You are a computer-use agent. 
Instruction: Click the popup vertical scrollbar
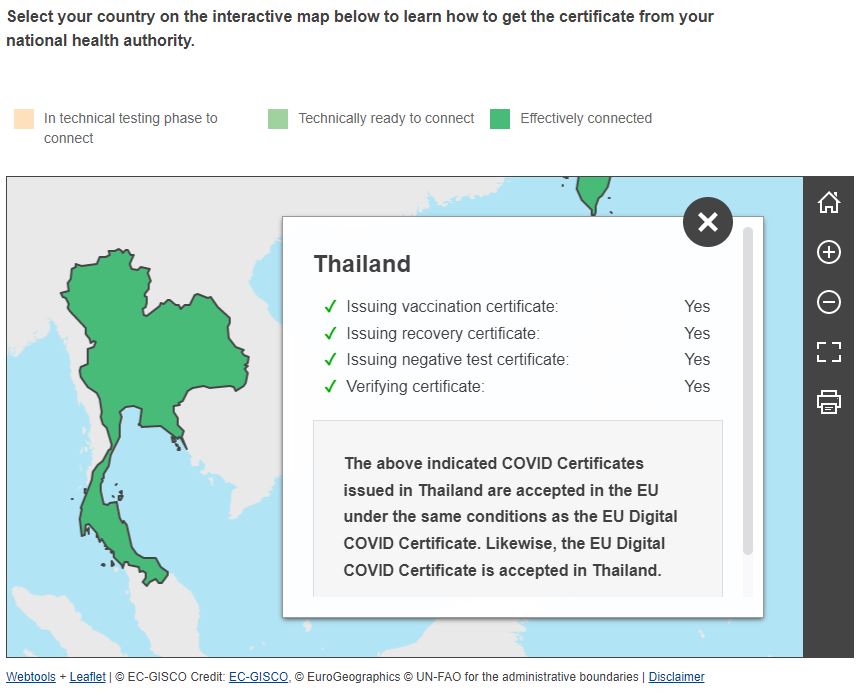pyautogui.click(x=748, y=391)
